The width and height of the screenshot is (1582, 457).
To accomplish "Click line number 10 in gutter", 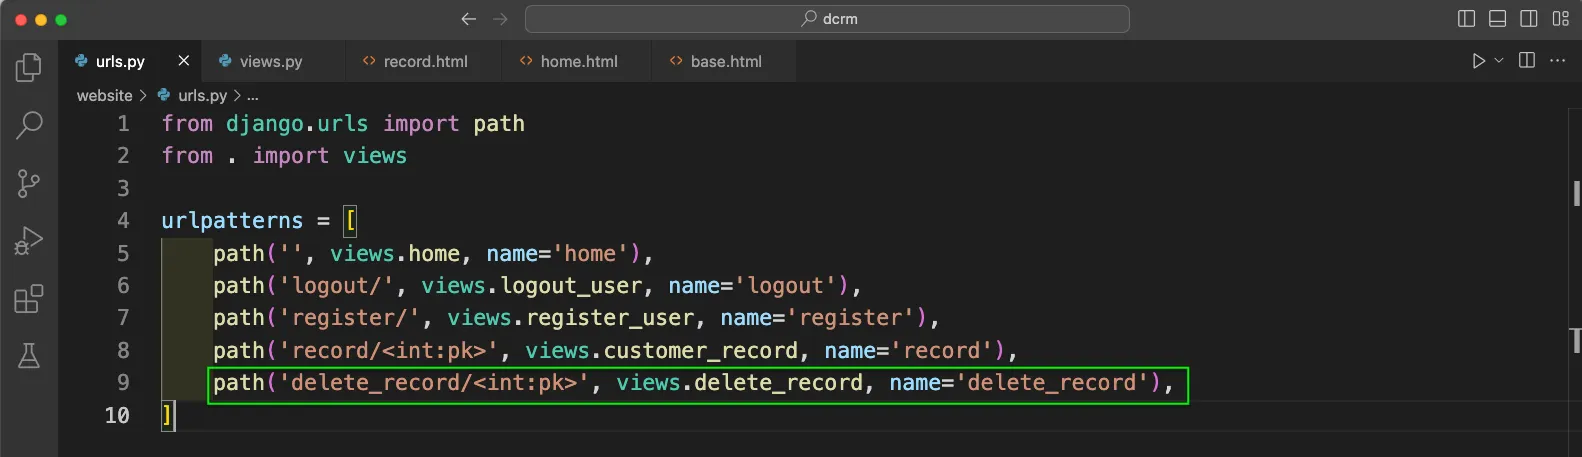I will (117, 415).
